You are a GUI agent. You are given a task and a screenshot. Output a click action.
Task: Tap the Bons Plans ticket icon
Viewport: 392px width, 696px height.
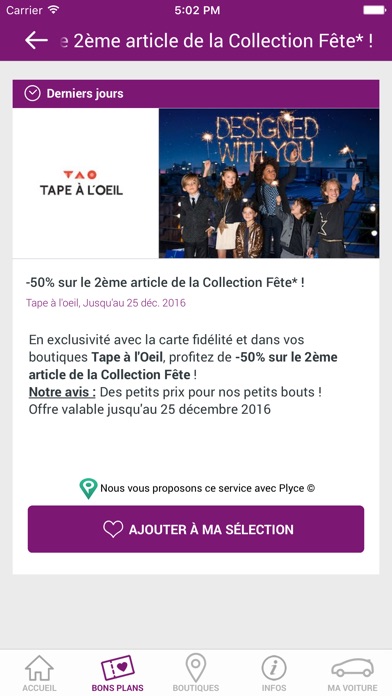pyautogui.click(x=118, y=668)
